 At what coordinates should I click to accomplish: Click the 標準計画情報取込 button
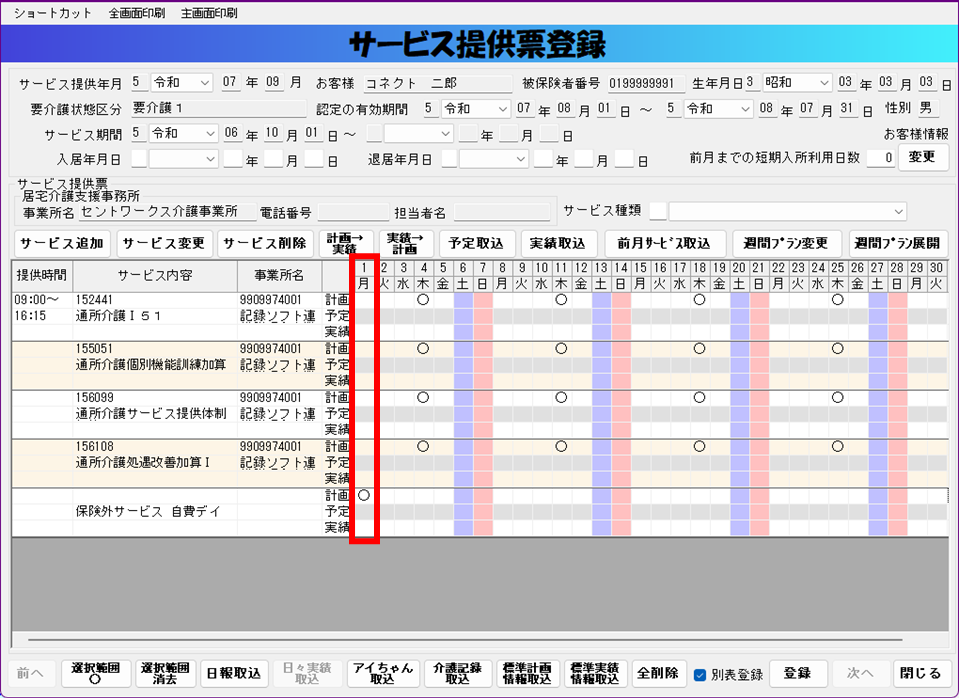tap(526, 672)
